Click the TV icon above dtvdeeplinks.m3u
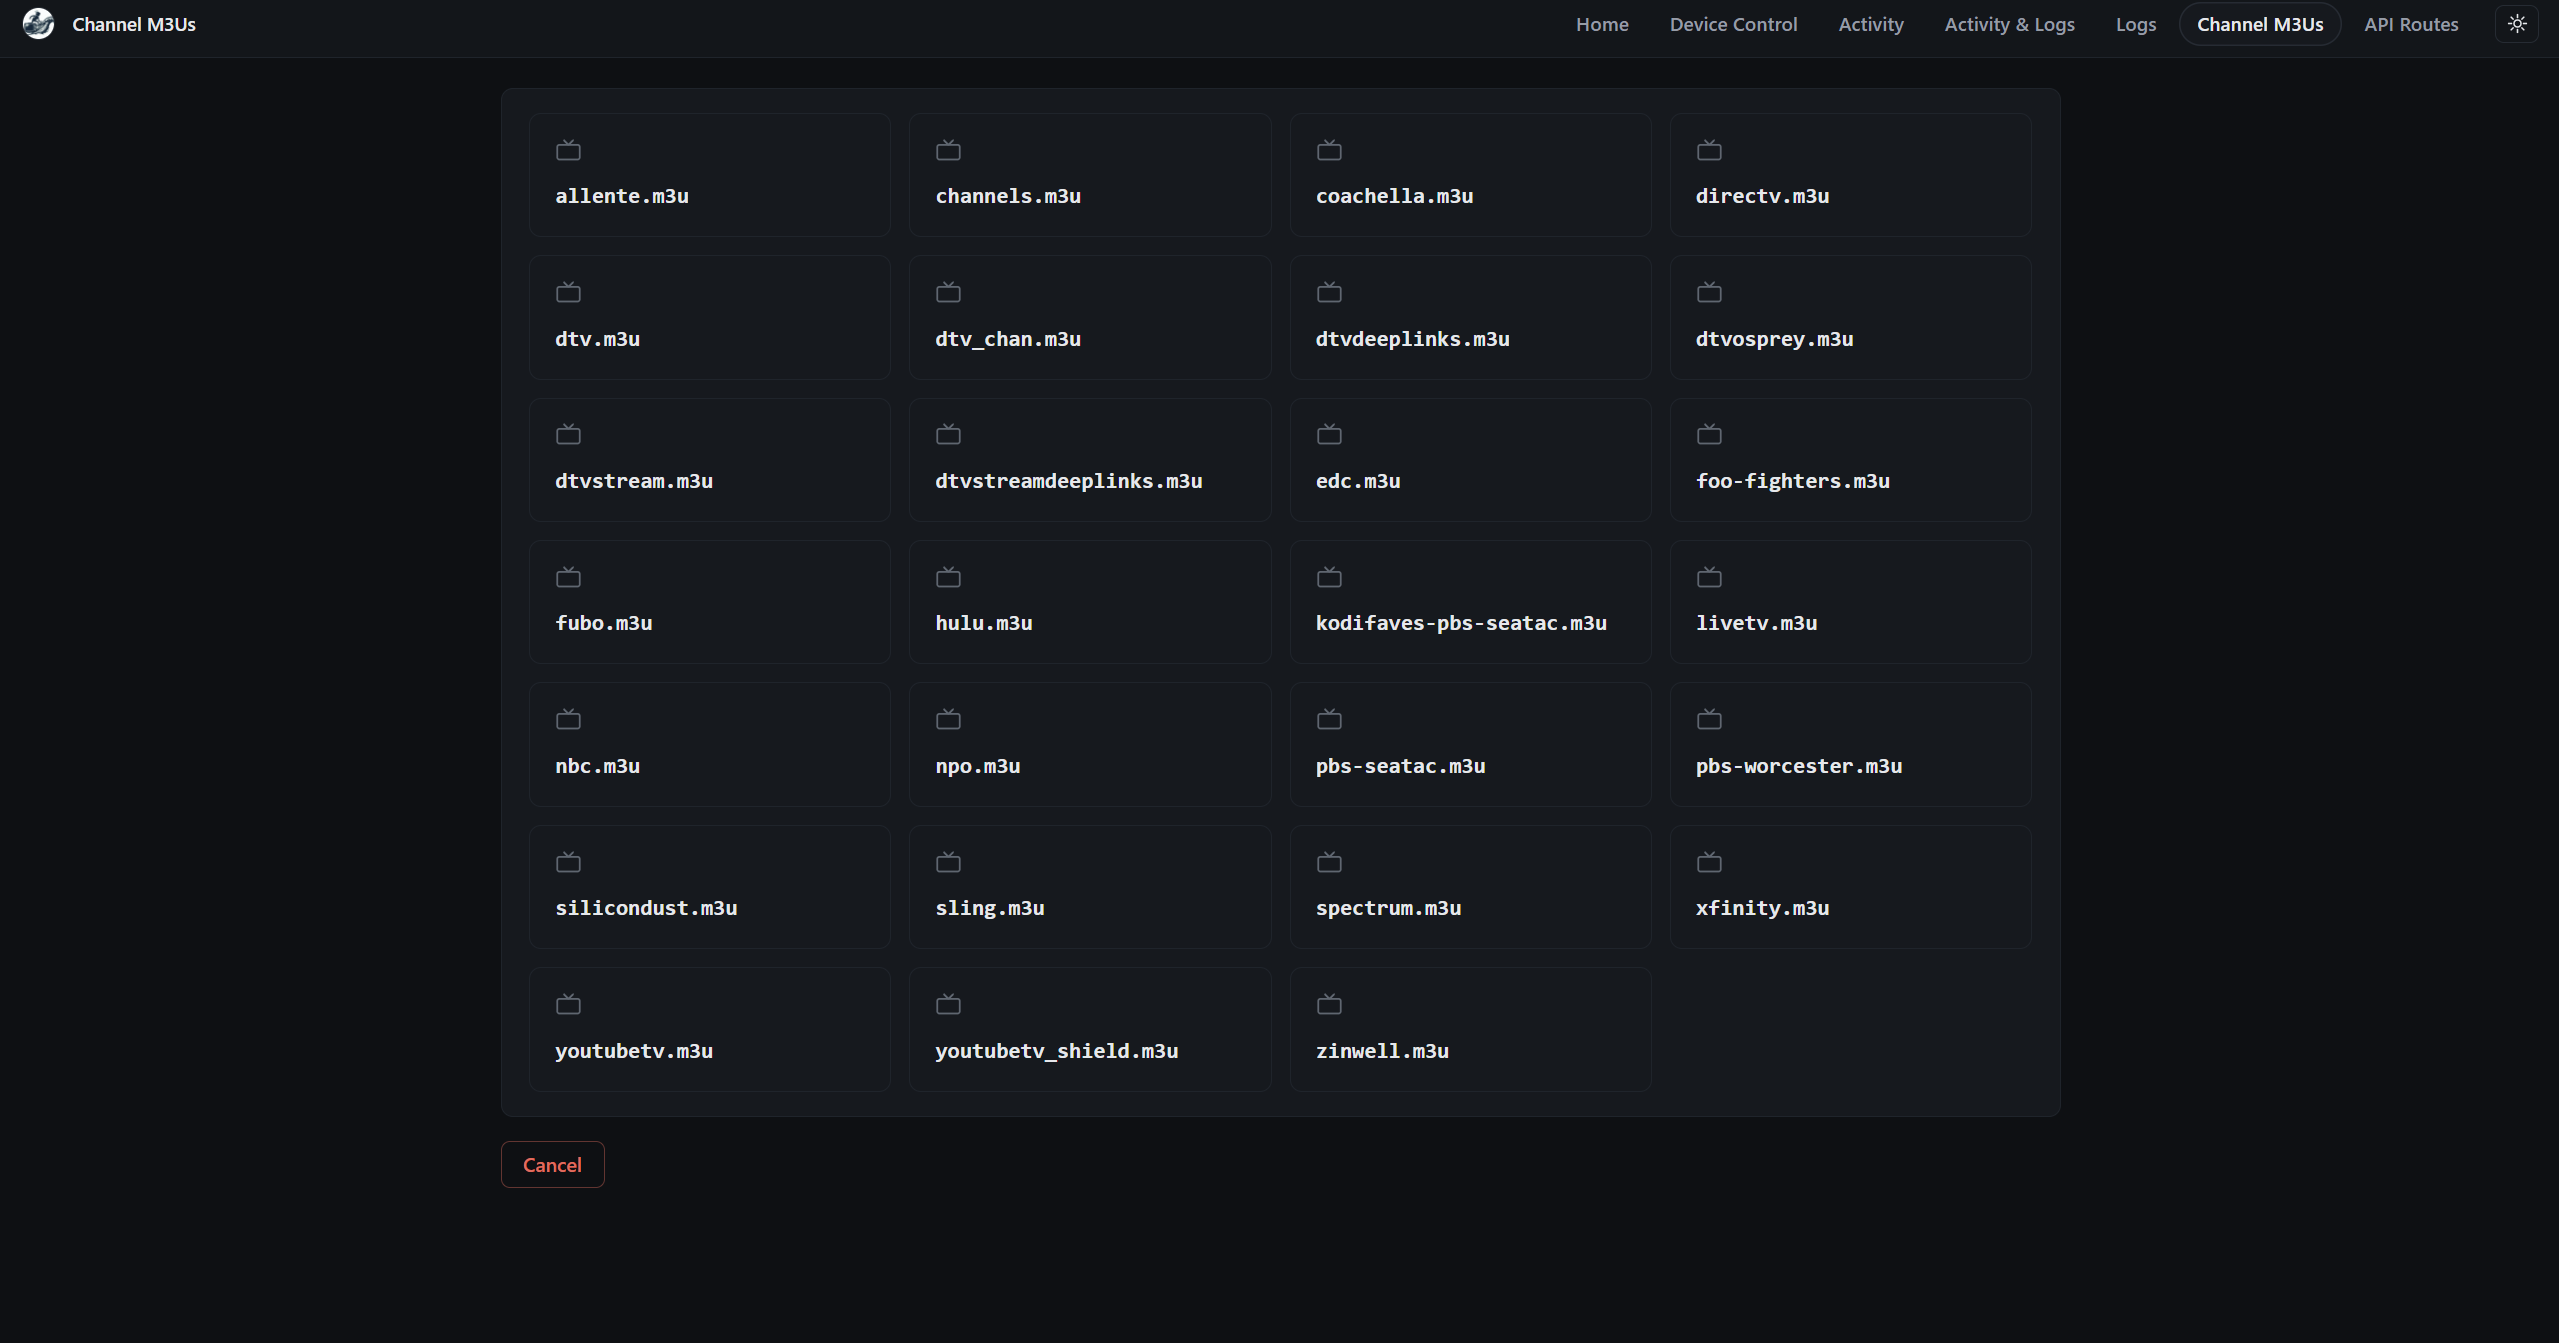The image size is (2559, 1343). [1329, 292]
